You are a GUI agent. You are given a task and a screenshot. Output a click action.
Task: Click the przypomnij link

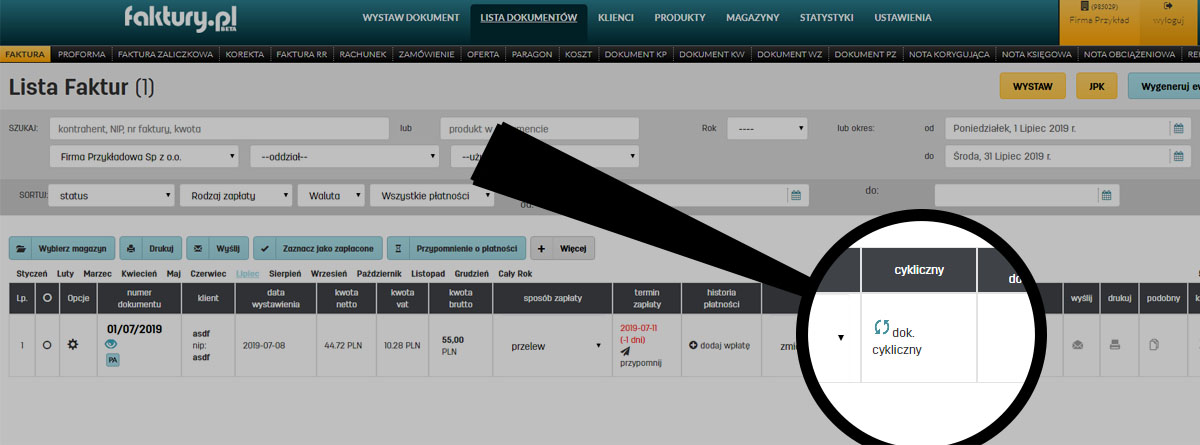coord(640,365)
